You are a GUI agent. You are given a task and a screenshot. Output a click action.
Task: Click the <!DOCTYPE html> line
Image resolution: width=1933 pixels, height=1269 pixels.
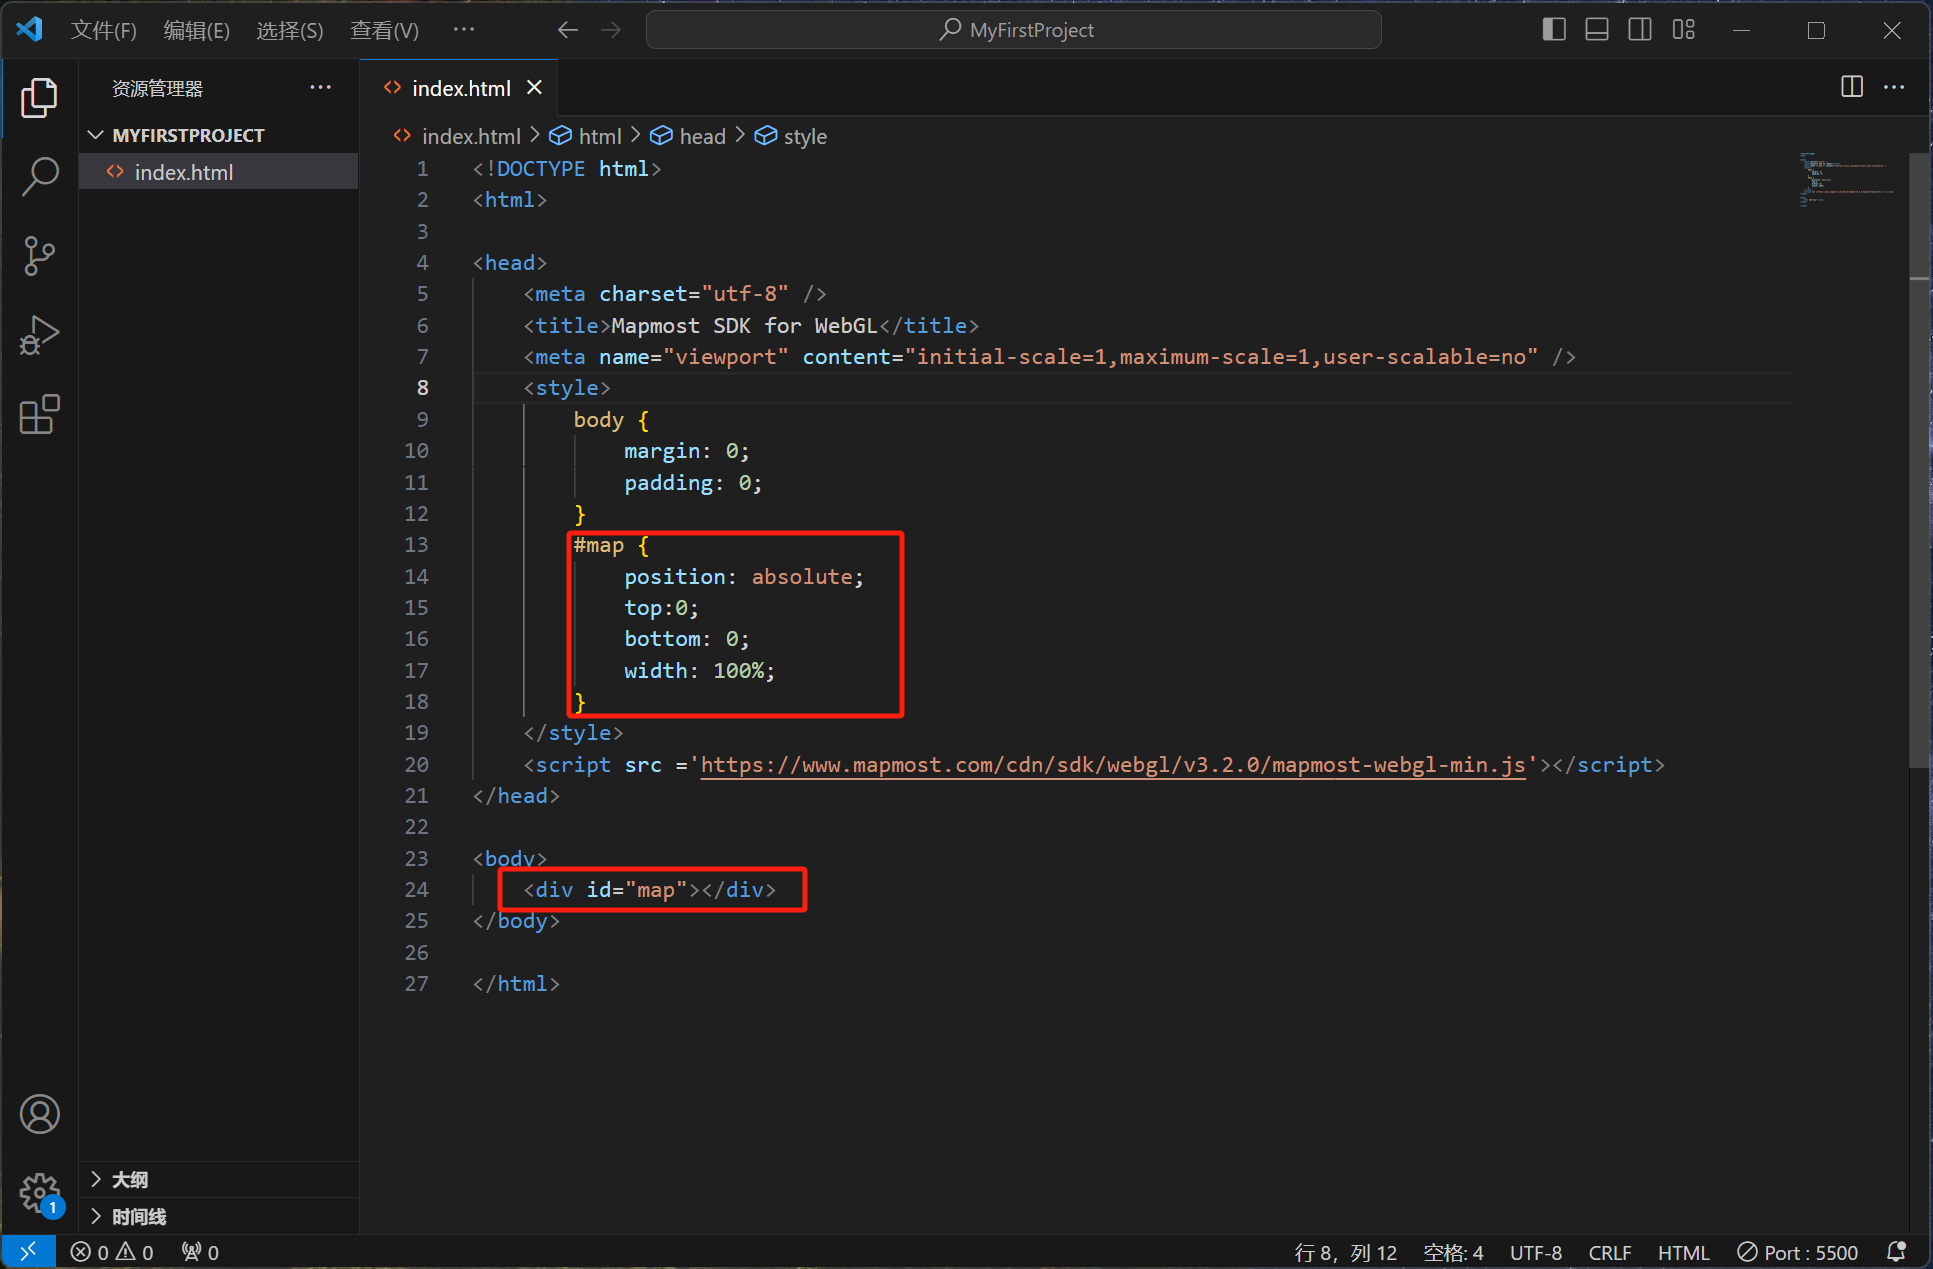coord(567,169)
